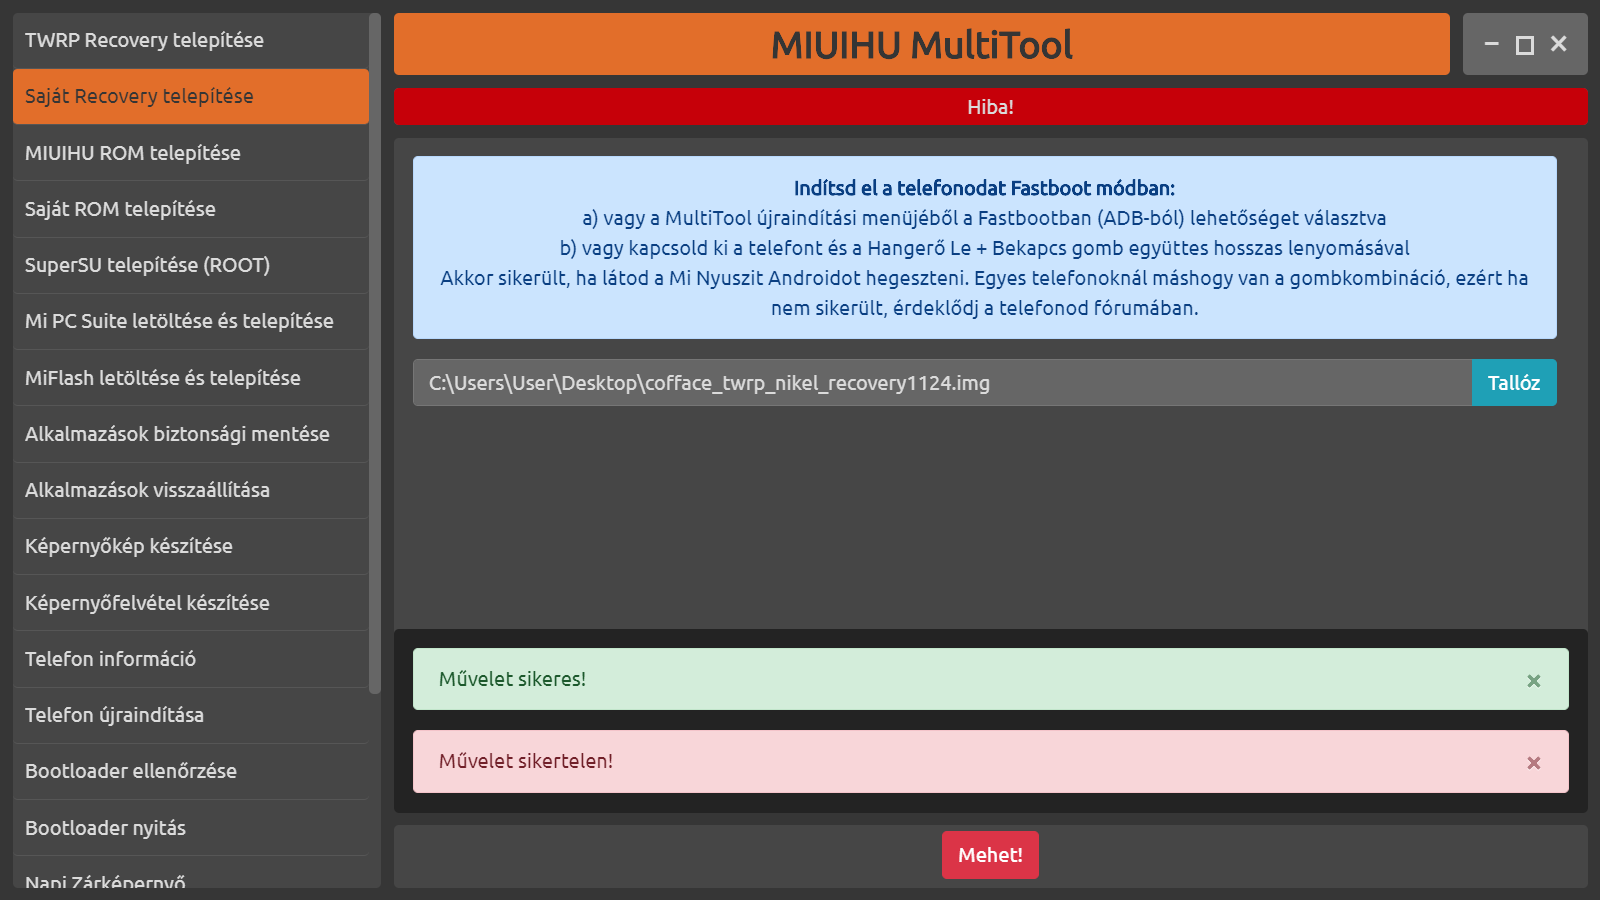This screenshot has height=900, width=1600.
Task: Go to Alkalmazások visszaállítása
Action: click(x=191, y=490)
